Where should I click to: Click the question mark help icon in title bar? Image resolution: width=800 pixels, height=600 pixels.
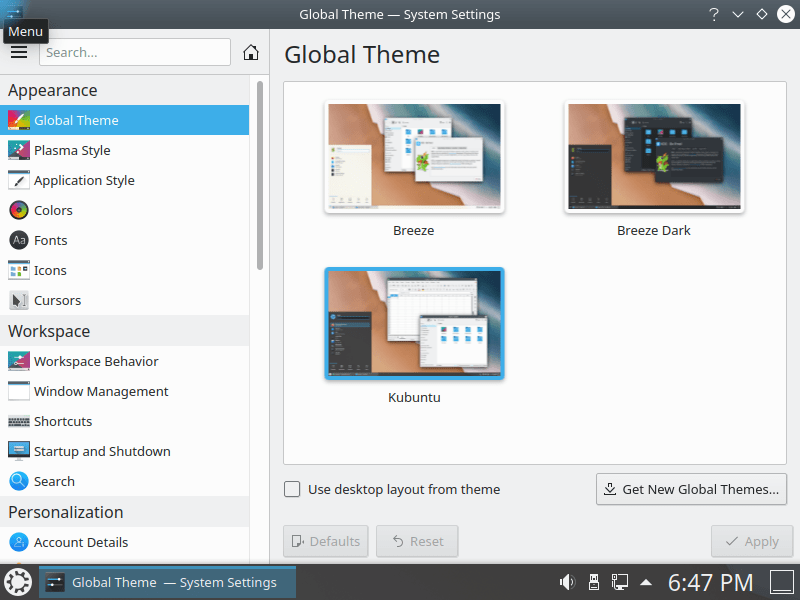click(x=714, y=14)
